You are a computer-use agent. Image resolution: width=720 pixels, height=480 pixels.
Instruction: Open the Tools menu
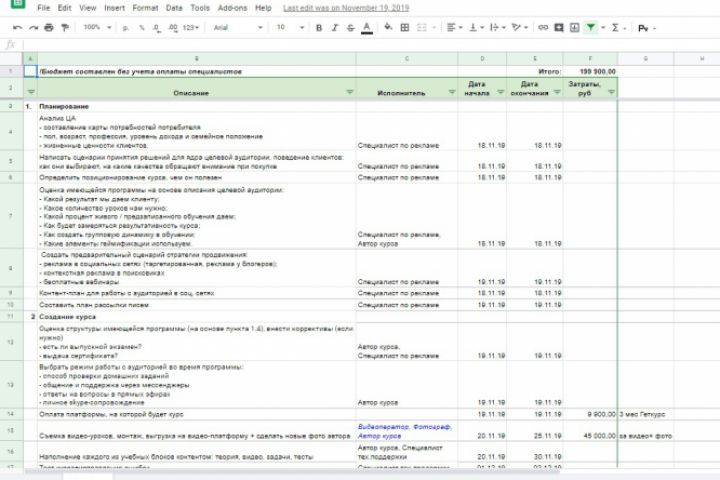[200, 8]
